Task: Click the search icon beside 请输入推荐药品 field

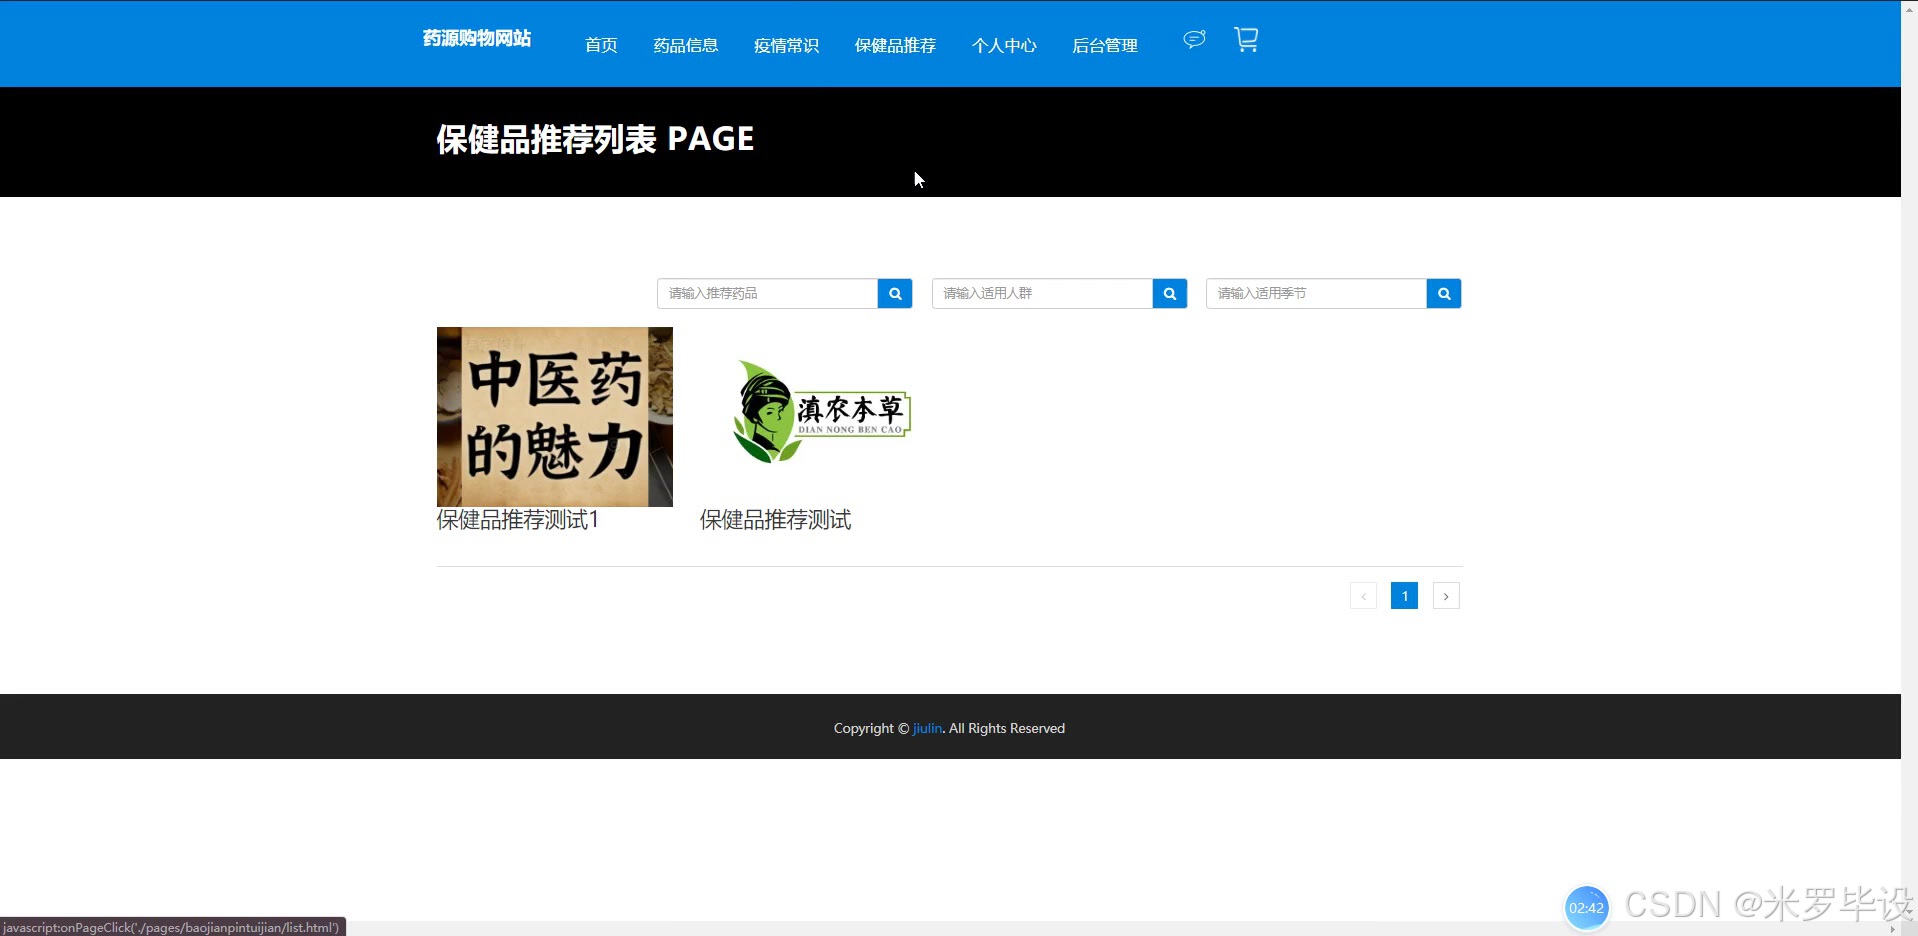Action: coord(894,293)
